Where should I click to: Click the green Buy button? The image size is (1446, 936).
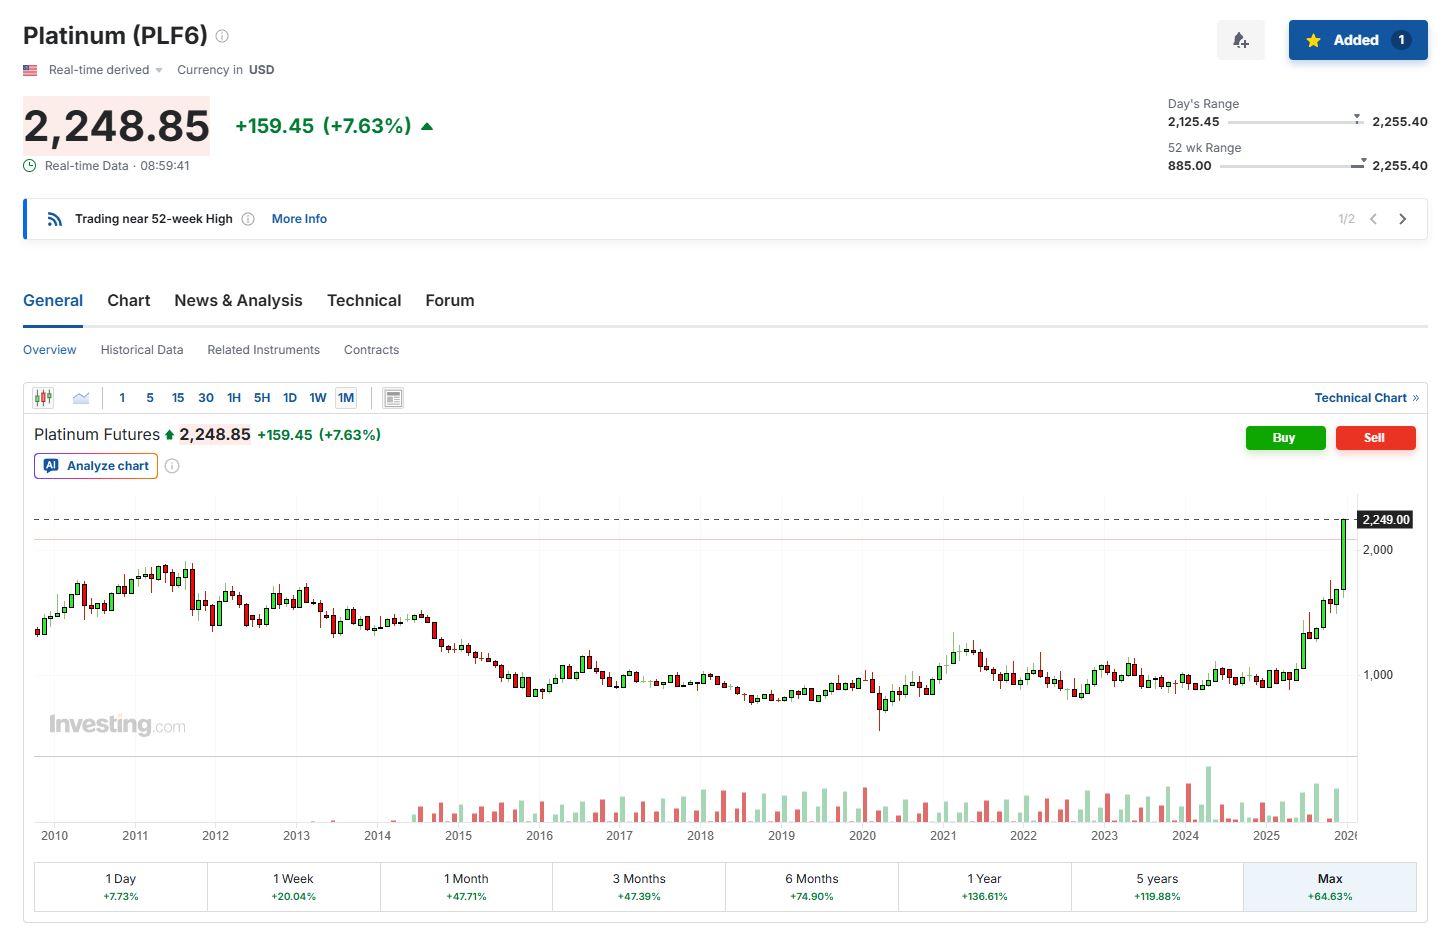pos(1285,438)
